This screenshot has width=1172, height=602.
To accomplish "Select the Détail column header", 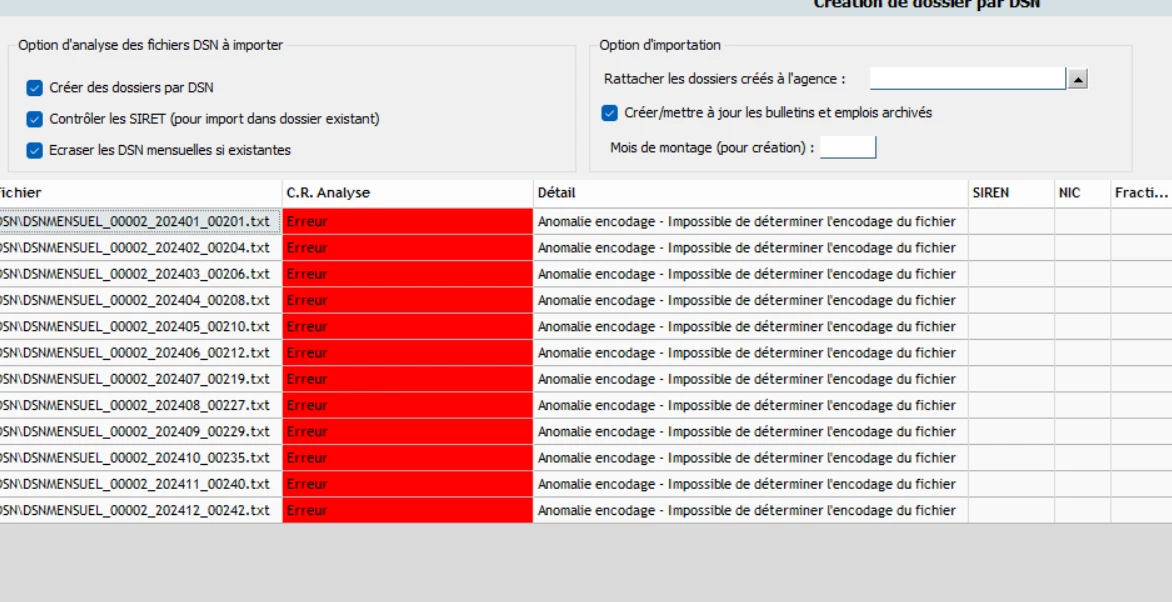I will [750, 193].
